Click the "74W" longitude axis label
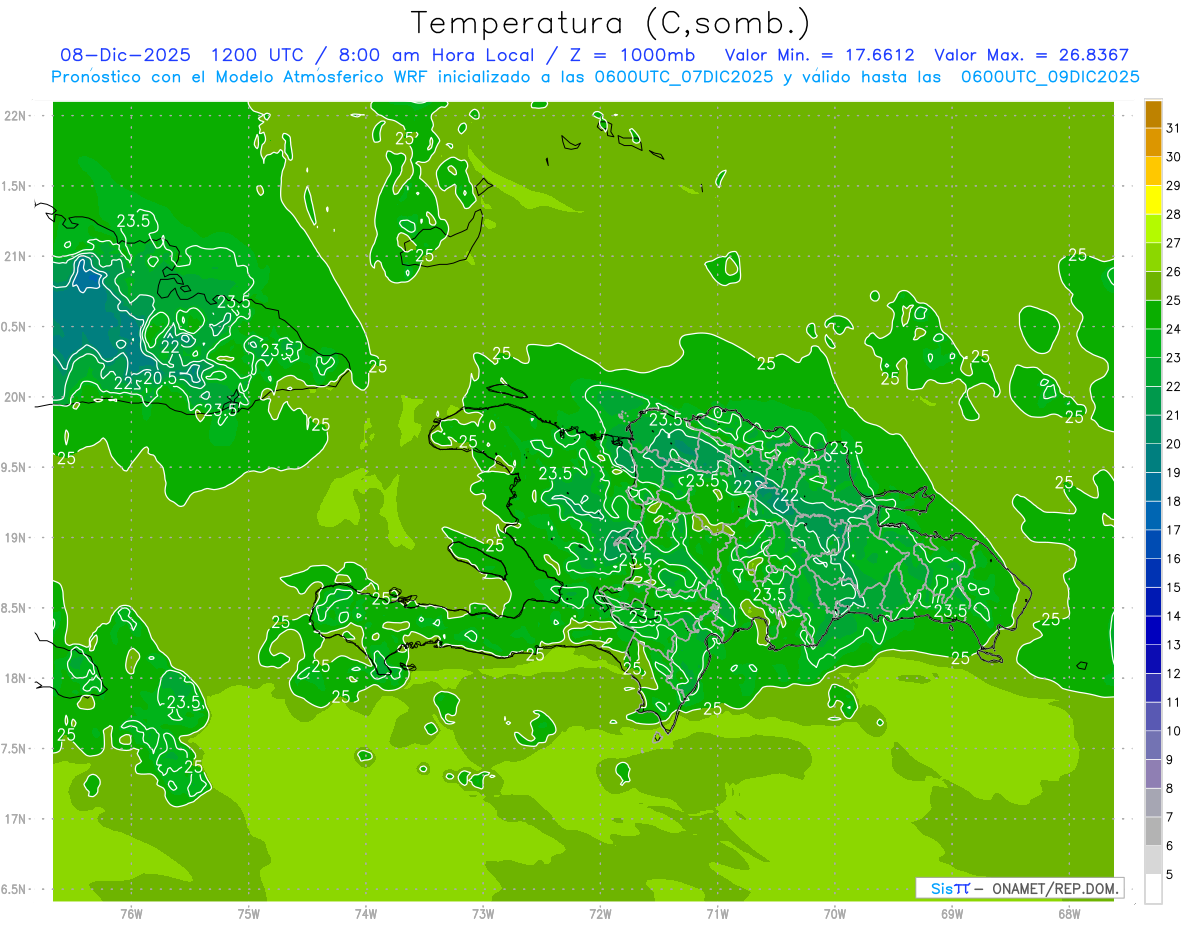This screenshot has width=1200, height=927. point(366,913)
